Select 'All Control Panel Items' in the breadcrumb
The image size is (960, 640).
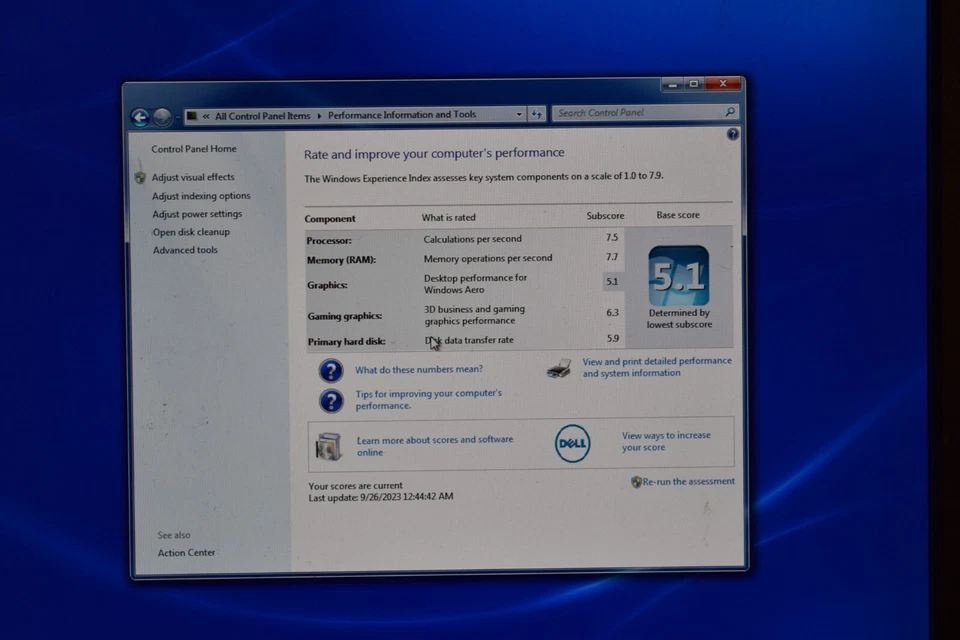[261, 114]
